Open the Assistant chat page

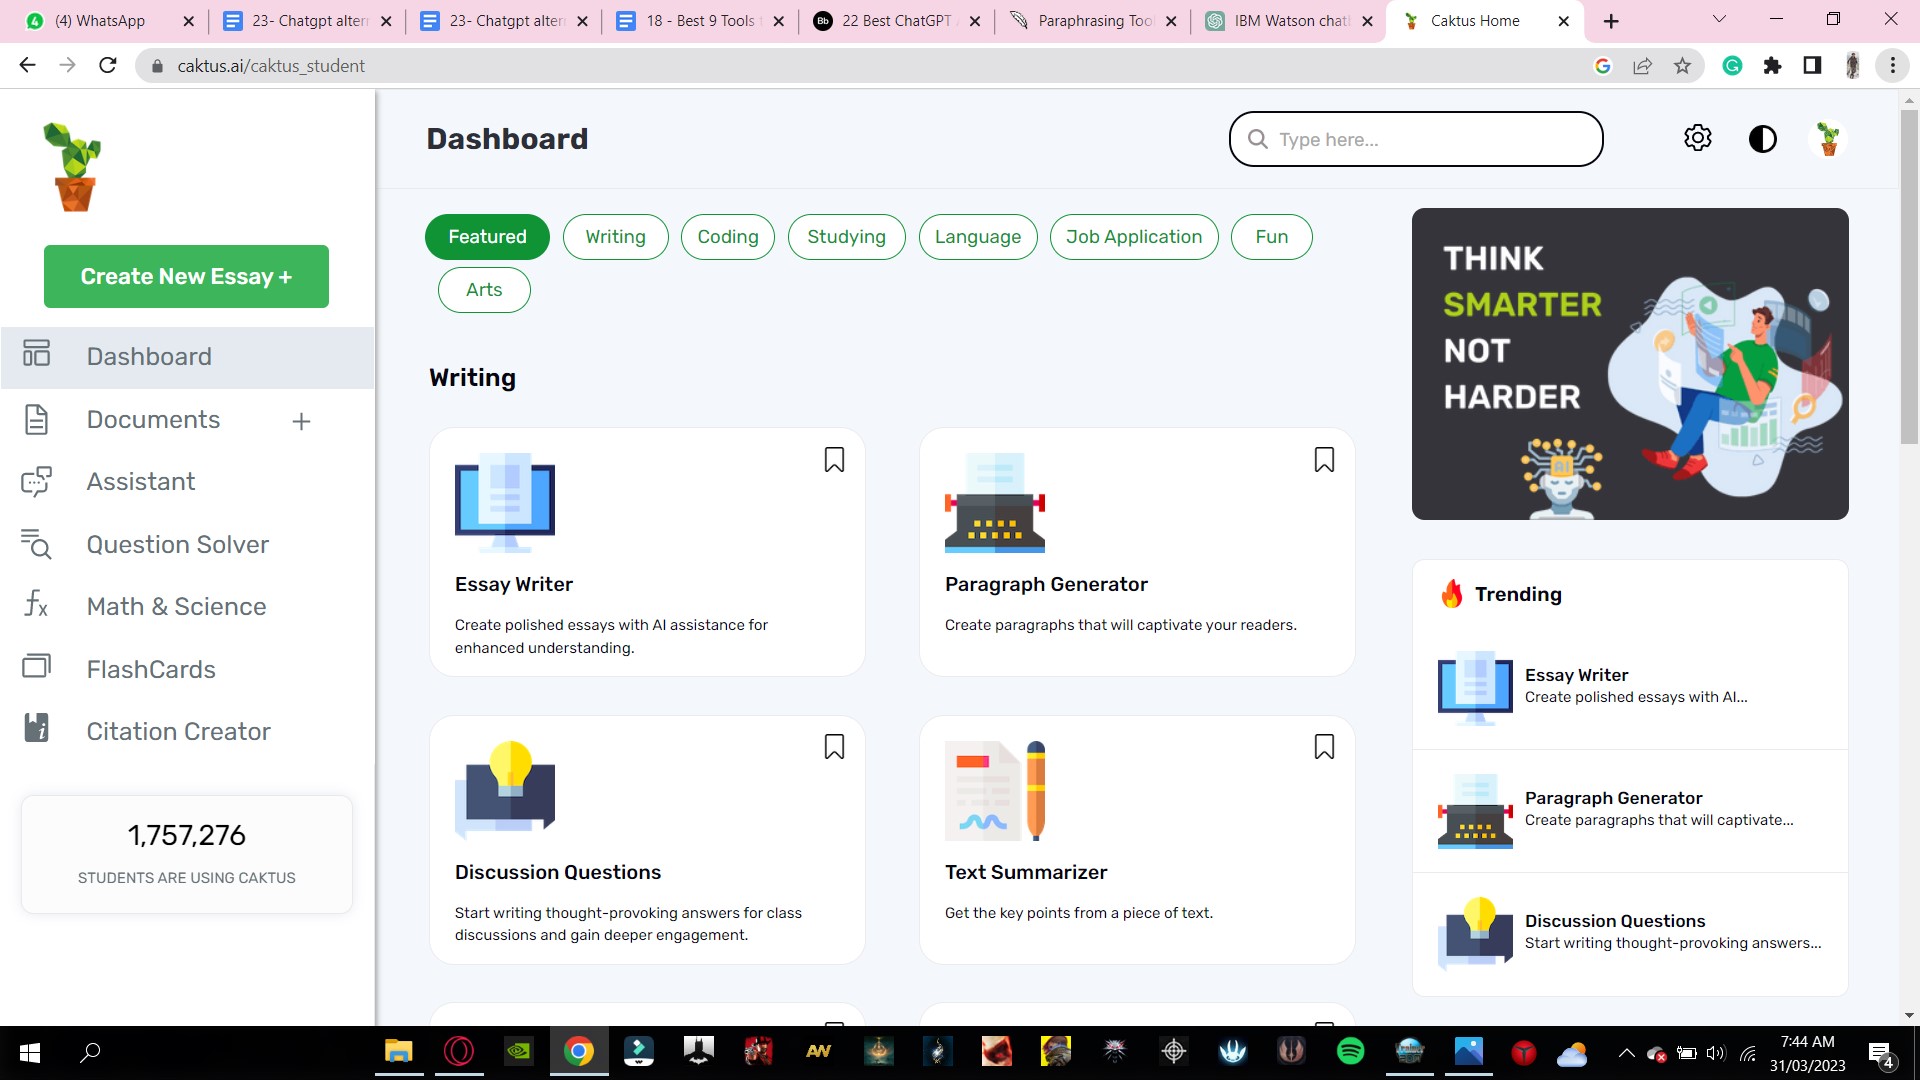tap(141, 482)
